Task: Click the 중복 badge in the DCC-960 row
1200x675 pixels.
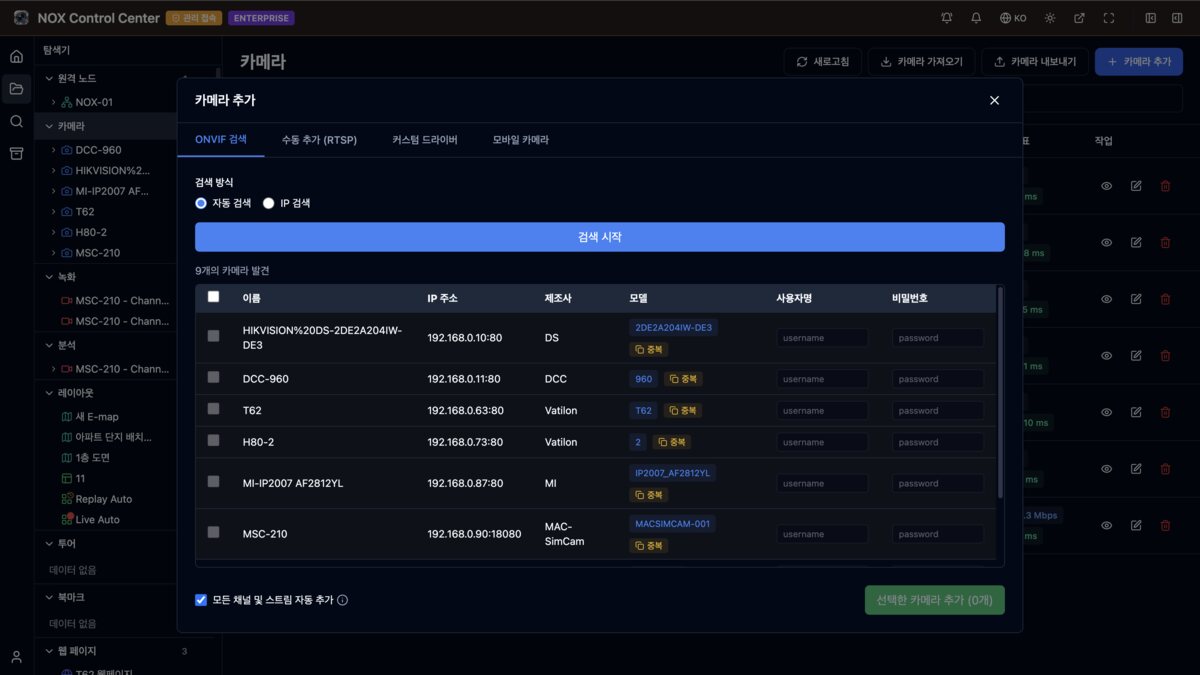Action: 684,379
